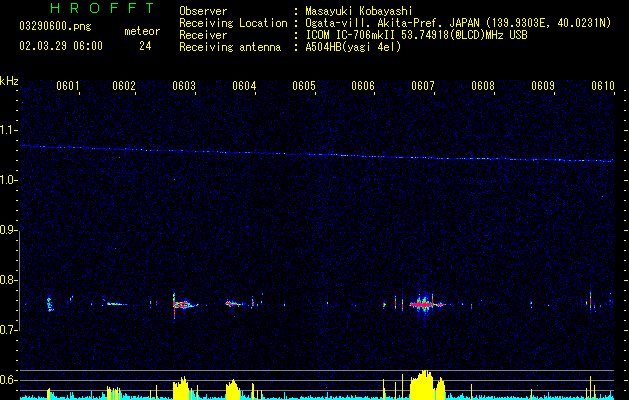Click the meteor echo burst below 0603
The width and height of the screenshot is (629, 400).
point(184,305)
